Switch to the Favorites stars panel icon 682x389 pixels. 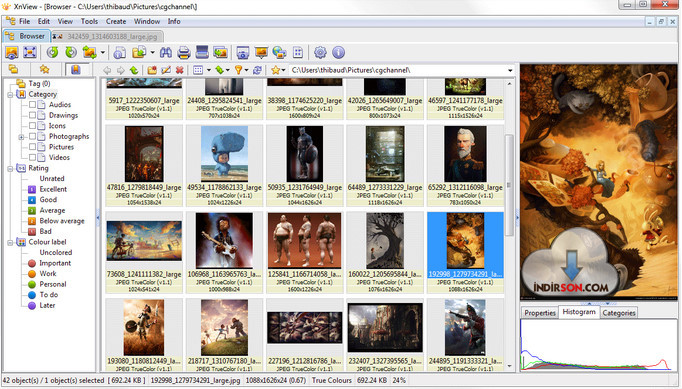[x=44, y=70]
